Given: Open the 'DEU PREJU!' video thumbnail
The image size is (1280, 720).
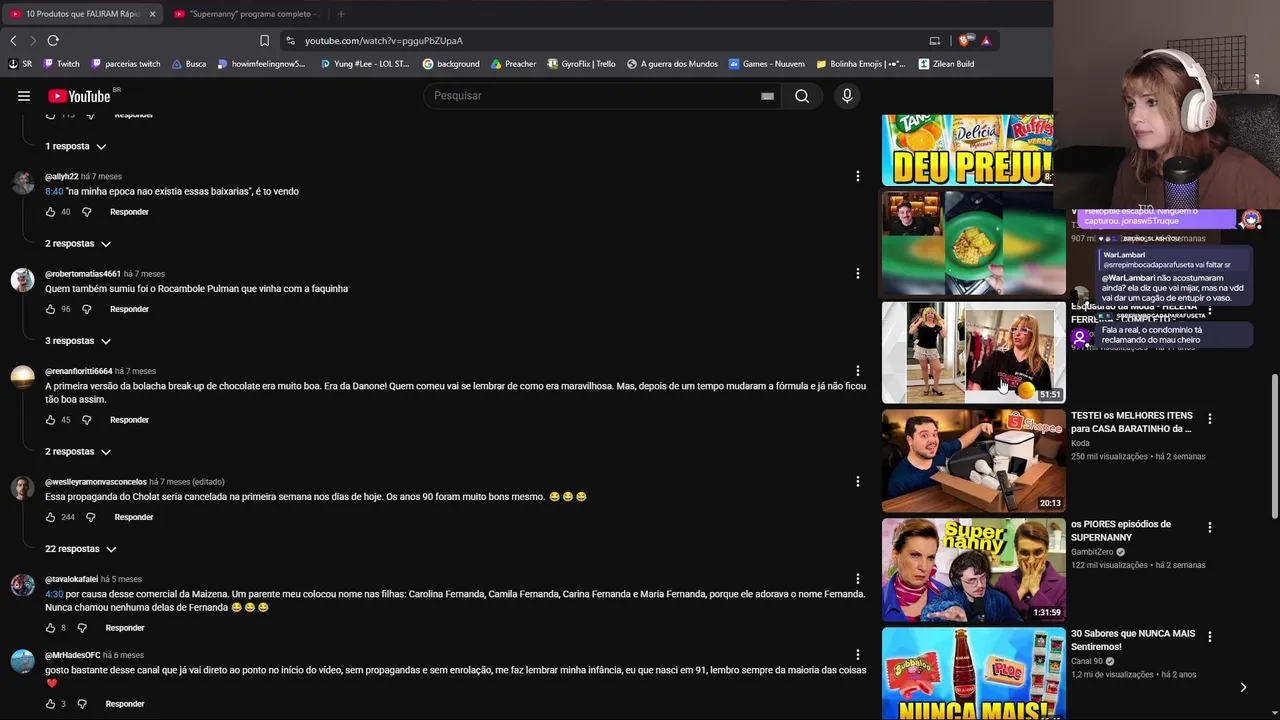Looking at the screenshot, I should 967,150.
